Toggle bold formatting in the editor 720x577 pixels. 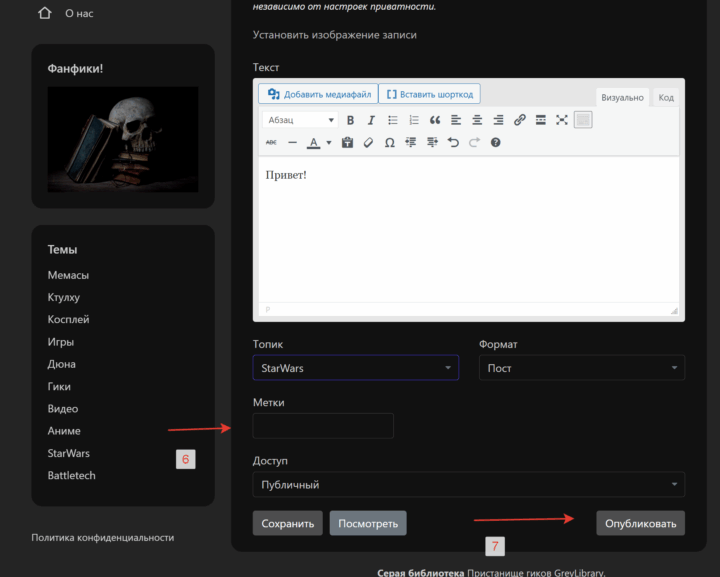click(350, 120)
